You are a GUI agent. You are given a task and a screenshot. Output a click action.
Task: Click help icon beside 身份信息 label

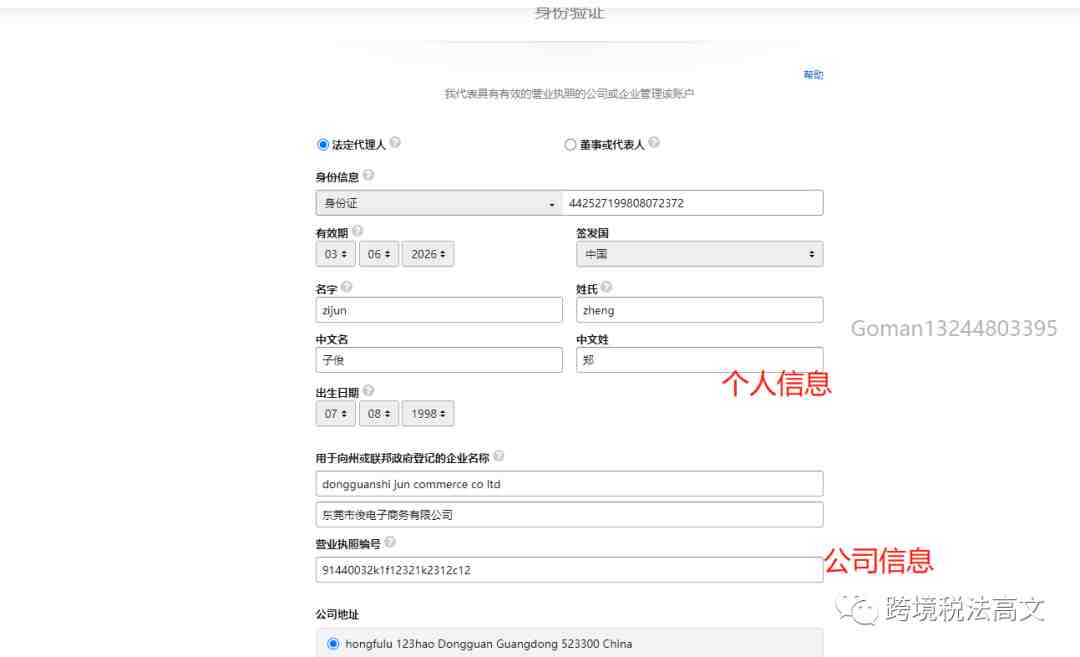369,175
